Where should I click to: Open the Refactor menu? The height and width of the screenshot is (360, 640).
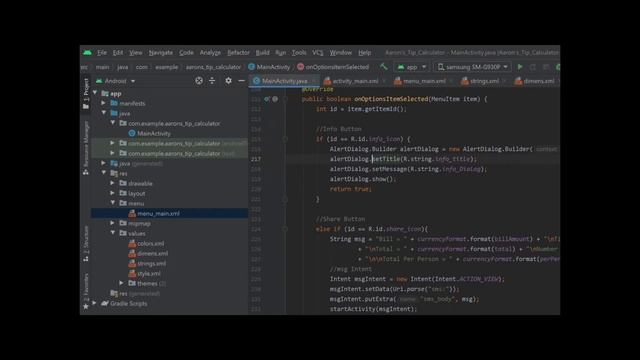coord(238,53)
